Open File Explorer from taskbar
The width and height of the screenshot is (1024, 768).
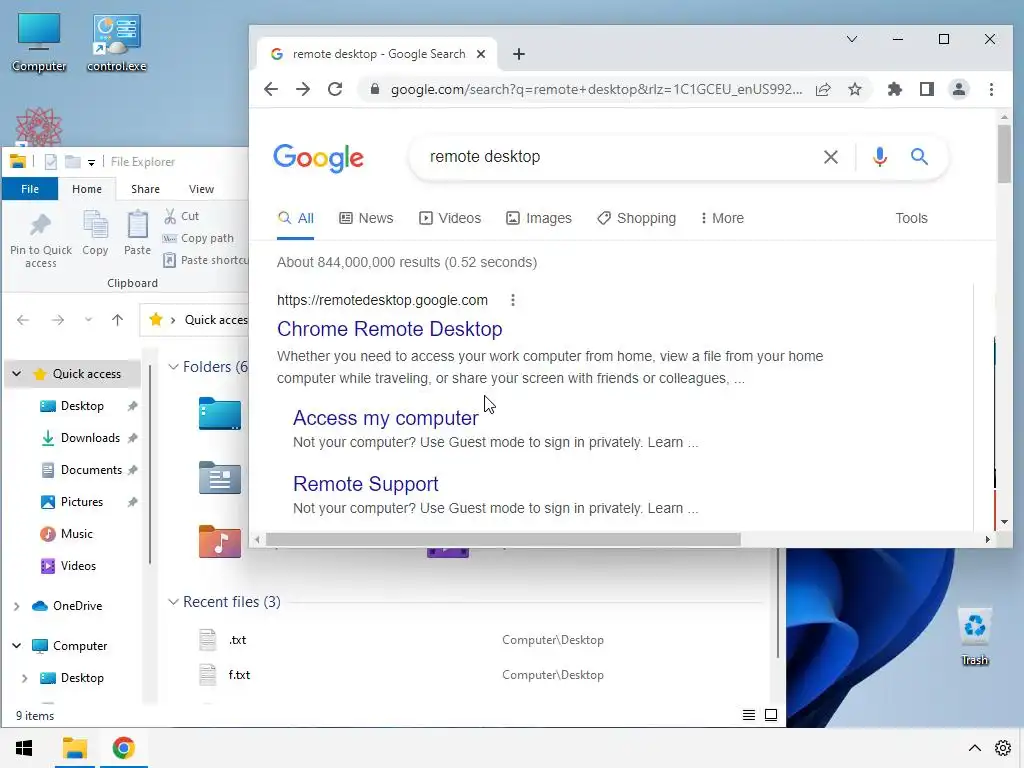(x=74, y=748)
